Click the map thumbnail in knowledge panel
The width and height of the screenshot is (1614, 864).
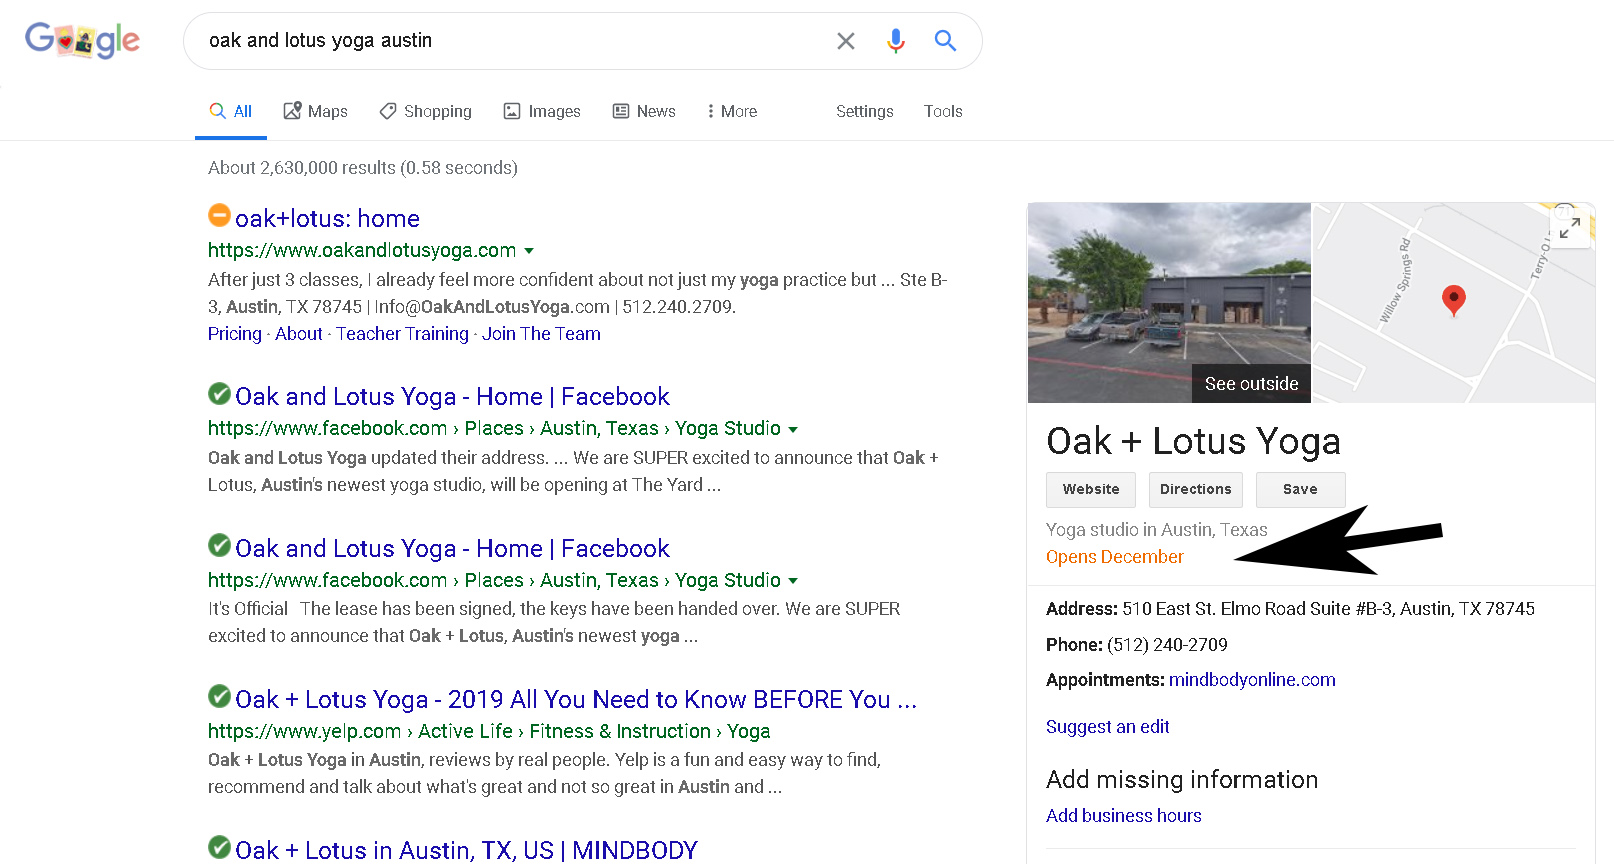[1453, 303]
